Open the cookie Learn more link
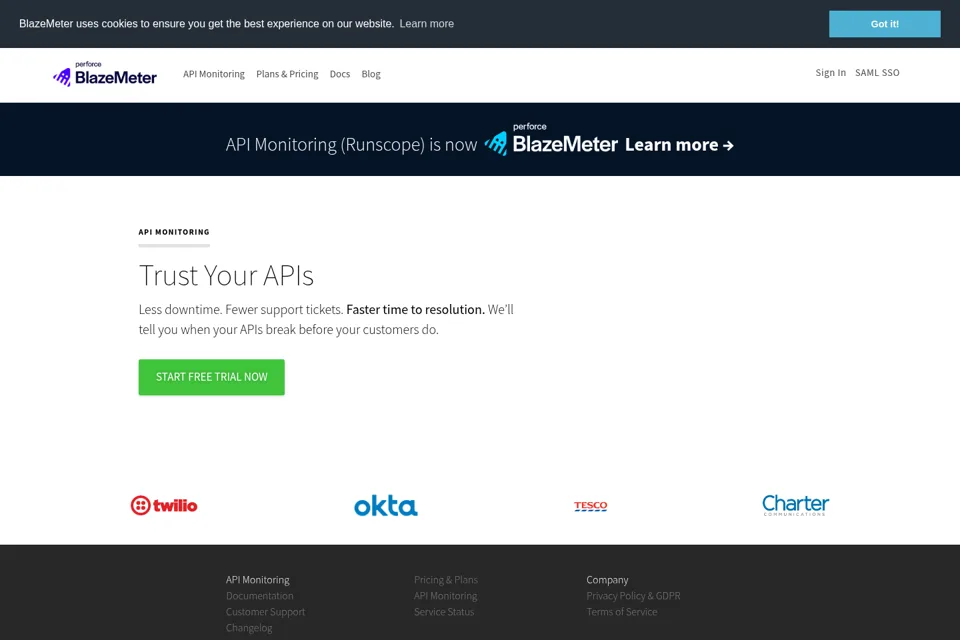The image size is (960, 640). [427, 24]
